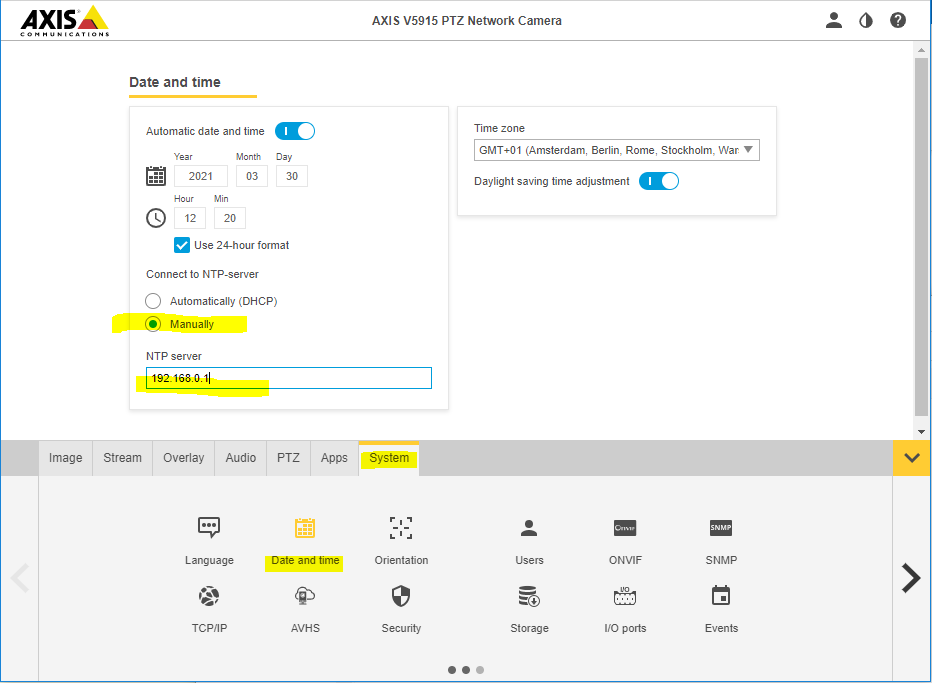Switch to the Stream tab
This screenshot has height=683, width=932.
coord(122,458)
